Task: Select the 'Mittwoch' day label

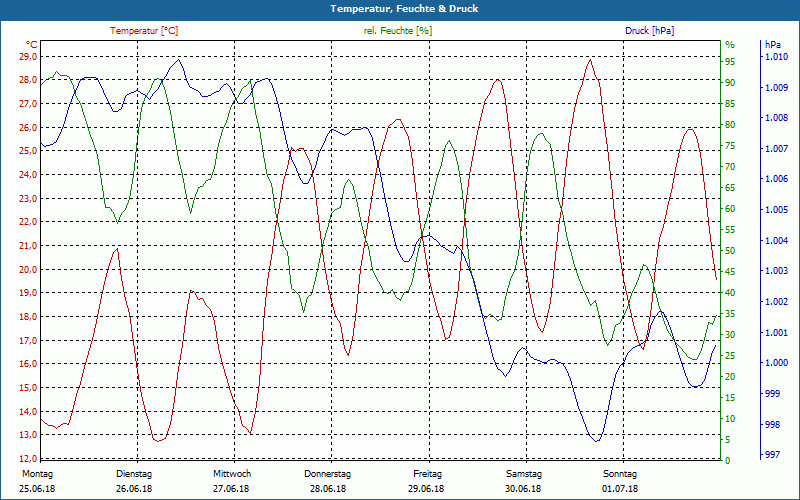Action: point(232,474)
